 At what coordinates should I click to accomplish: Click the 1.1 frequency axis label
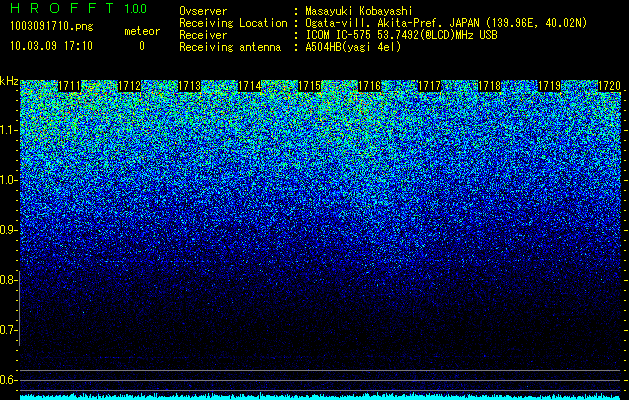(x=8, y=130)
